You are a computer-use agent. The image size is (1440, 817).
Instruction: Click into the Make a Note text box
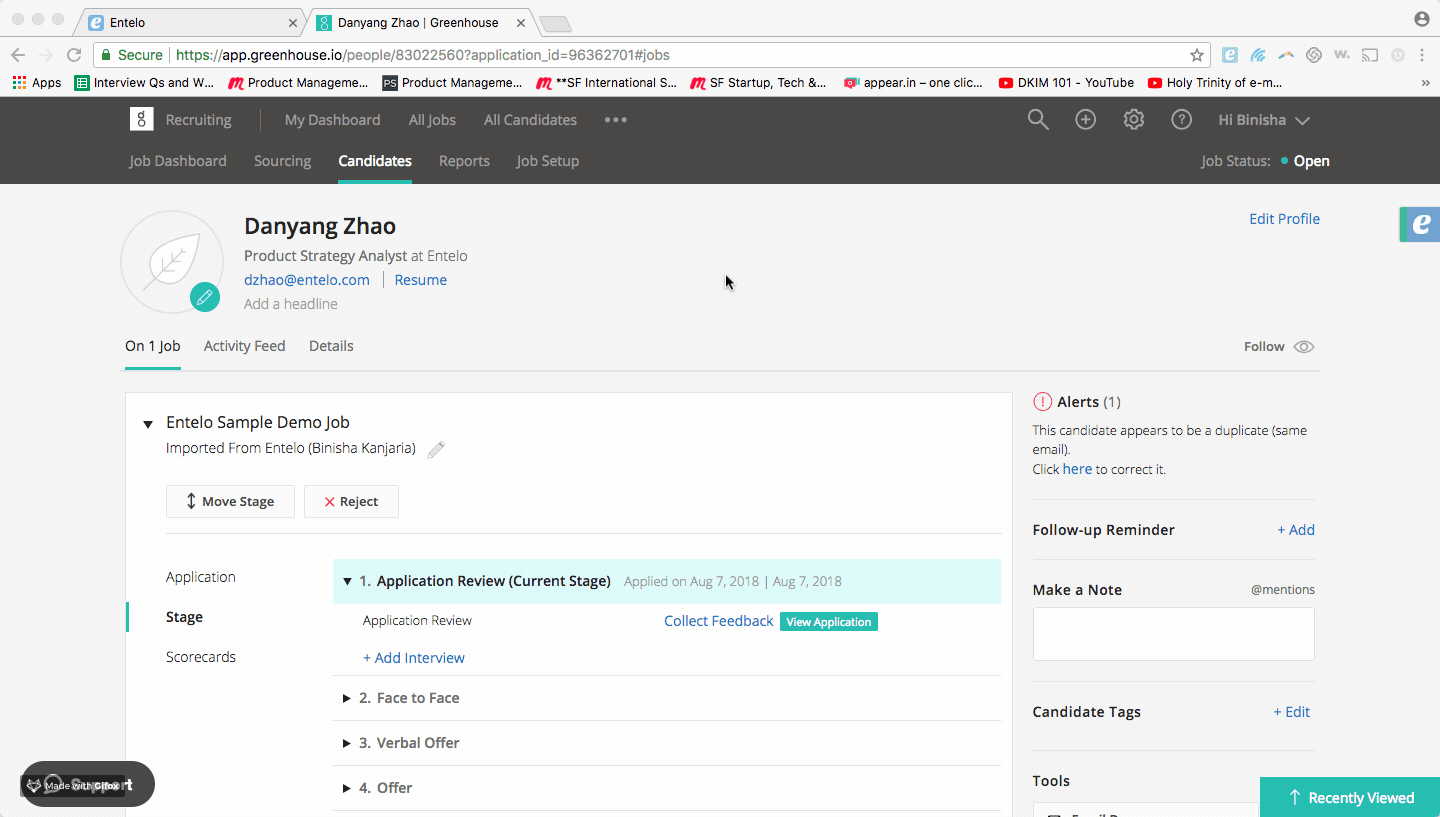pos(1173,634)
